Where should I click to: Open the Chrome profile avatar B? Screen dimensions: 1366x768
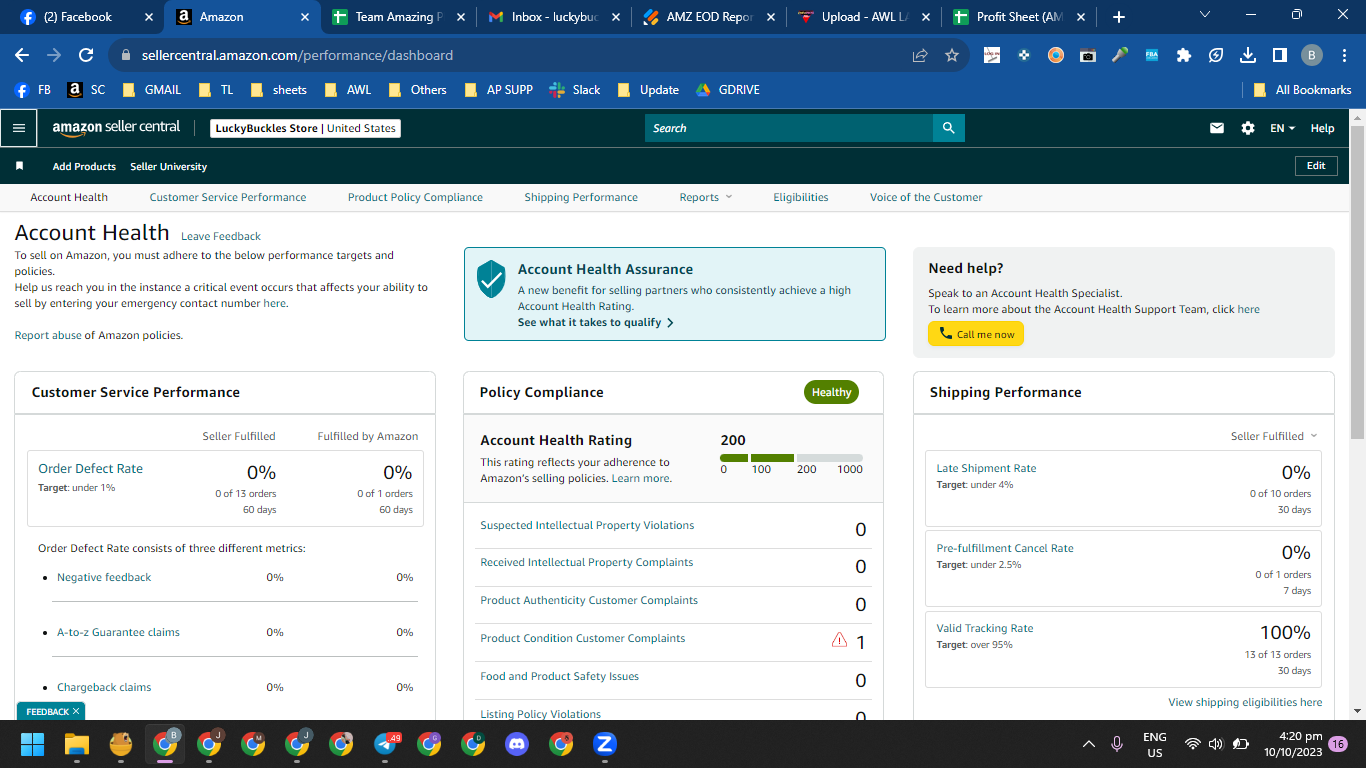coord(1311,55)
